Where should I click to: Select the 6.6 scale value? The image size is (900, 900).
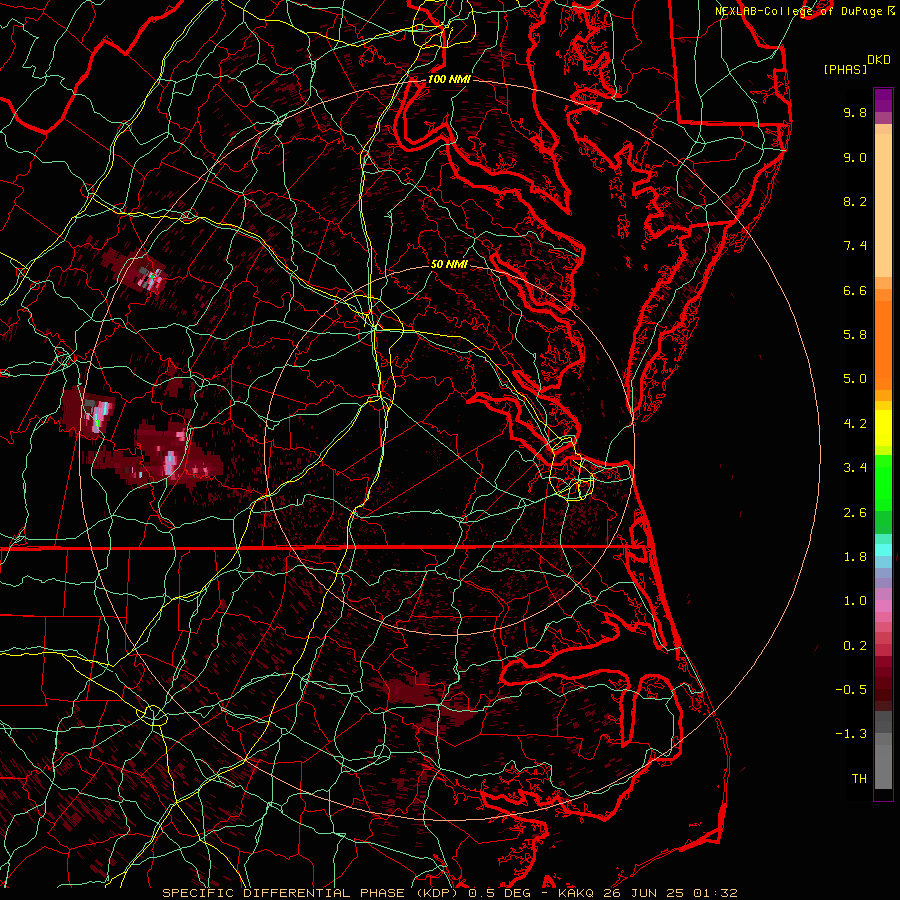click(855, 290)
